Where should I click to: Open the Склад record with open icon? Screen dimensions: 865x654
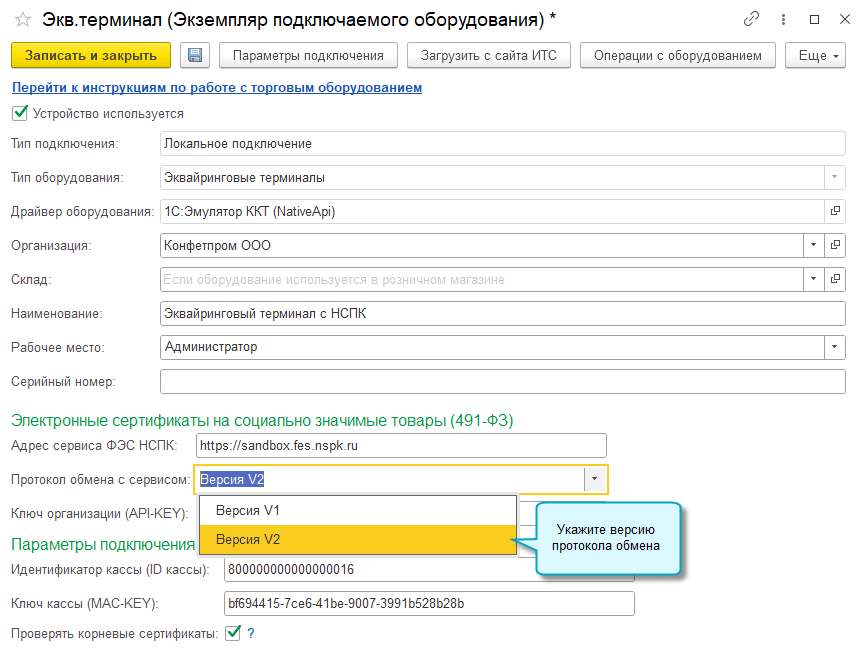coord(835,279)
